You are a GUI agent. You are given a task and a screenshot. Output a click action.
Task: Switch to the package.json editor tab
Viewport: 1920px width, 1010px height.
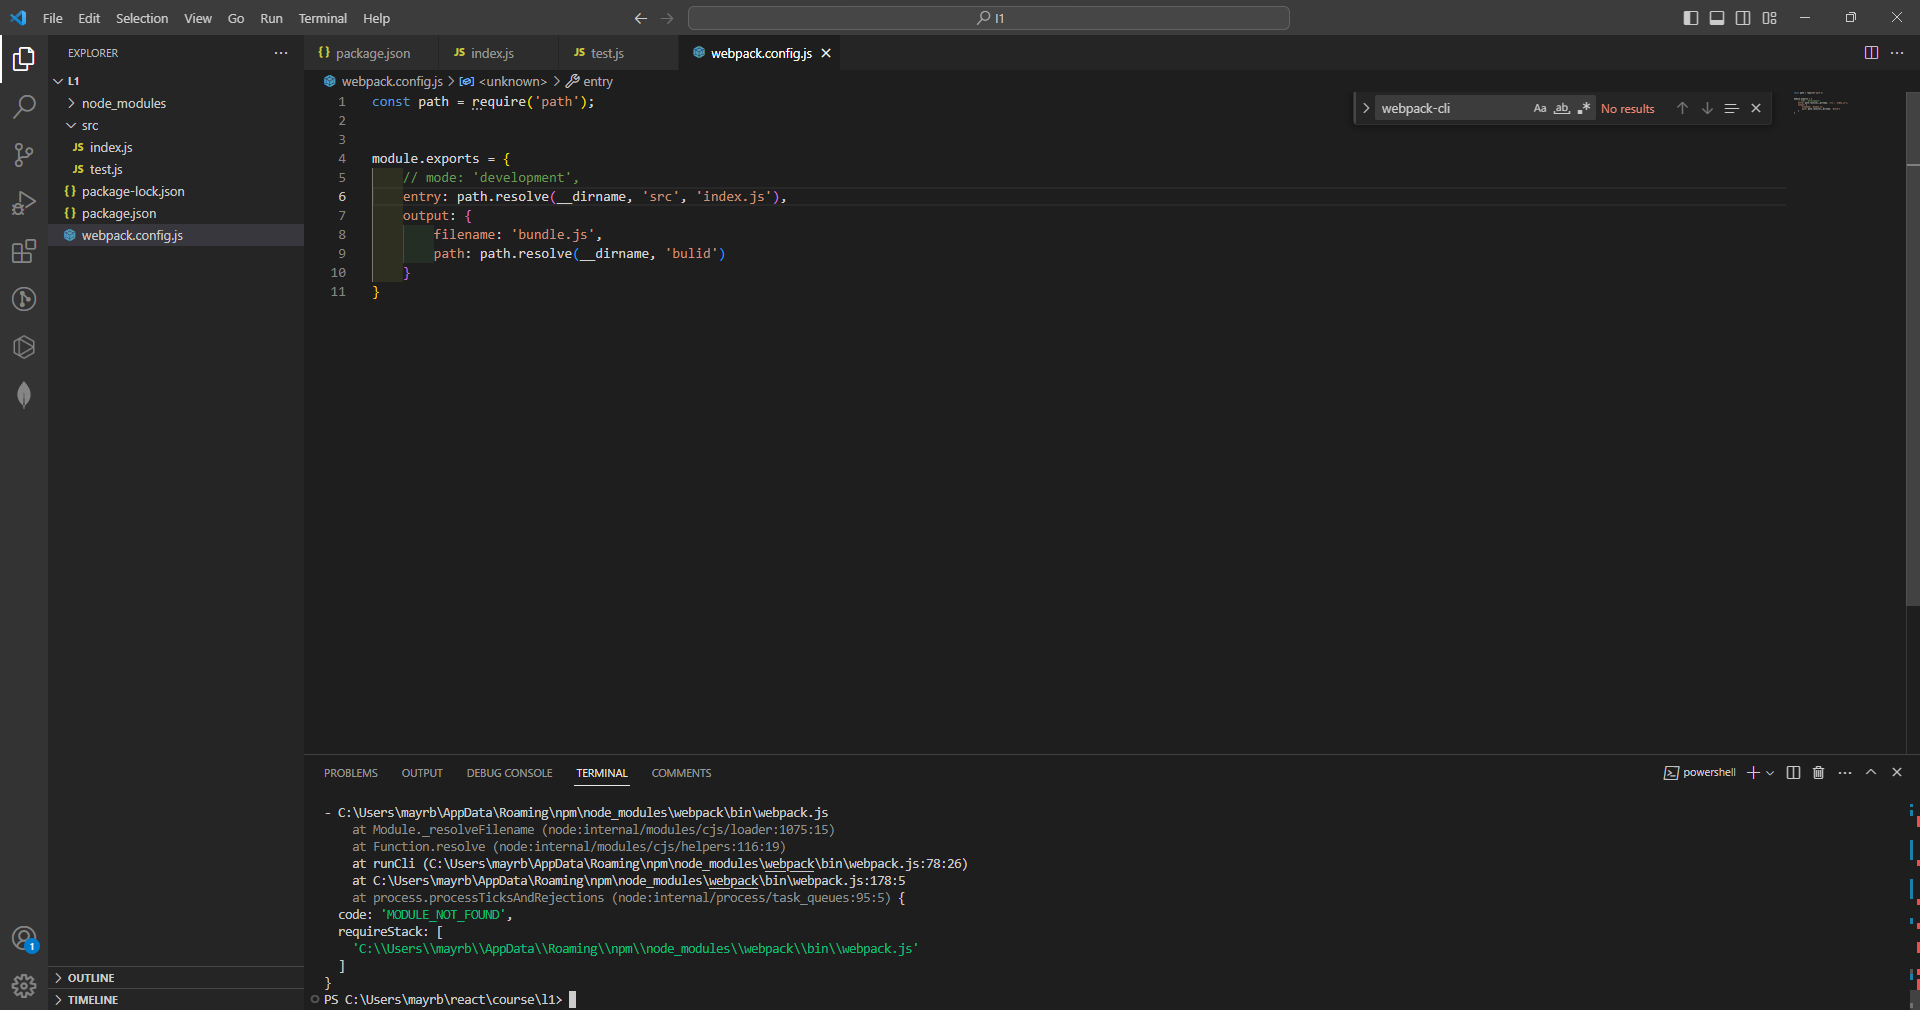coord(371,53)
